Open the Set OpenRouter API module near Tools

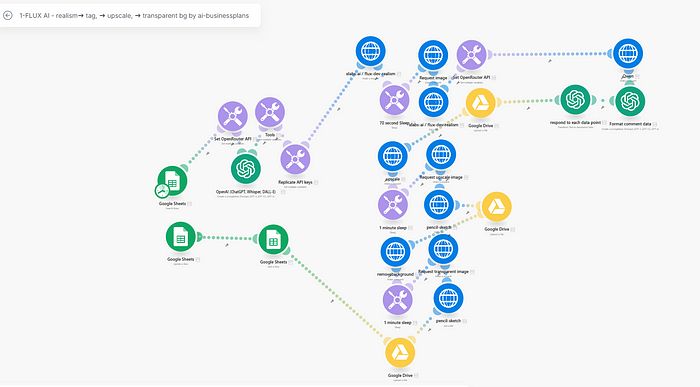[x=233, y=117]
